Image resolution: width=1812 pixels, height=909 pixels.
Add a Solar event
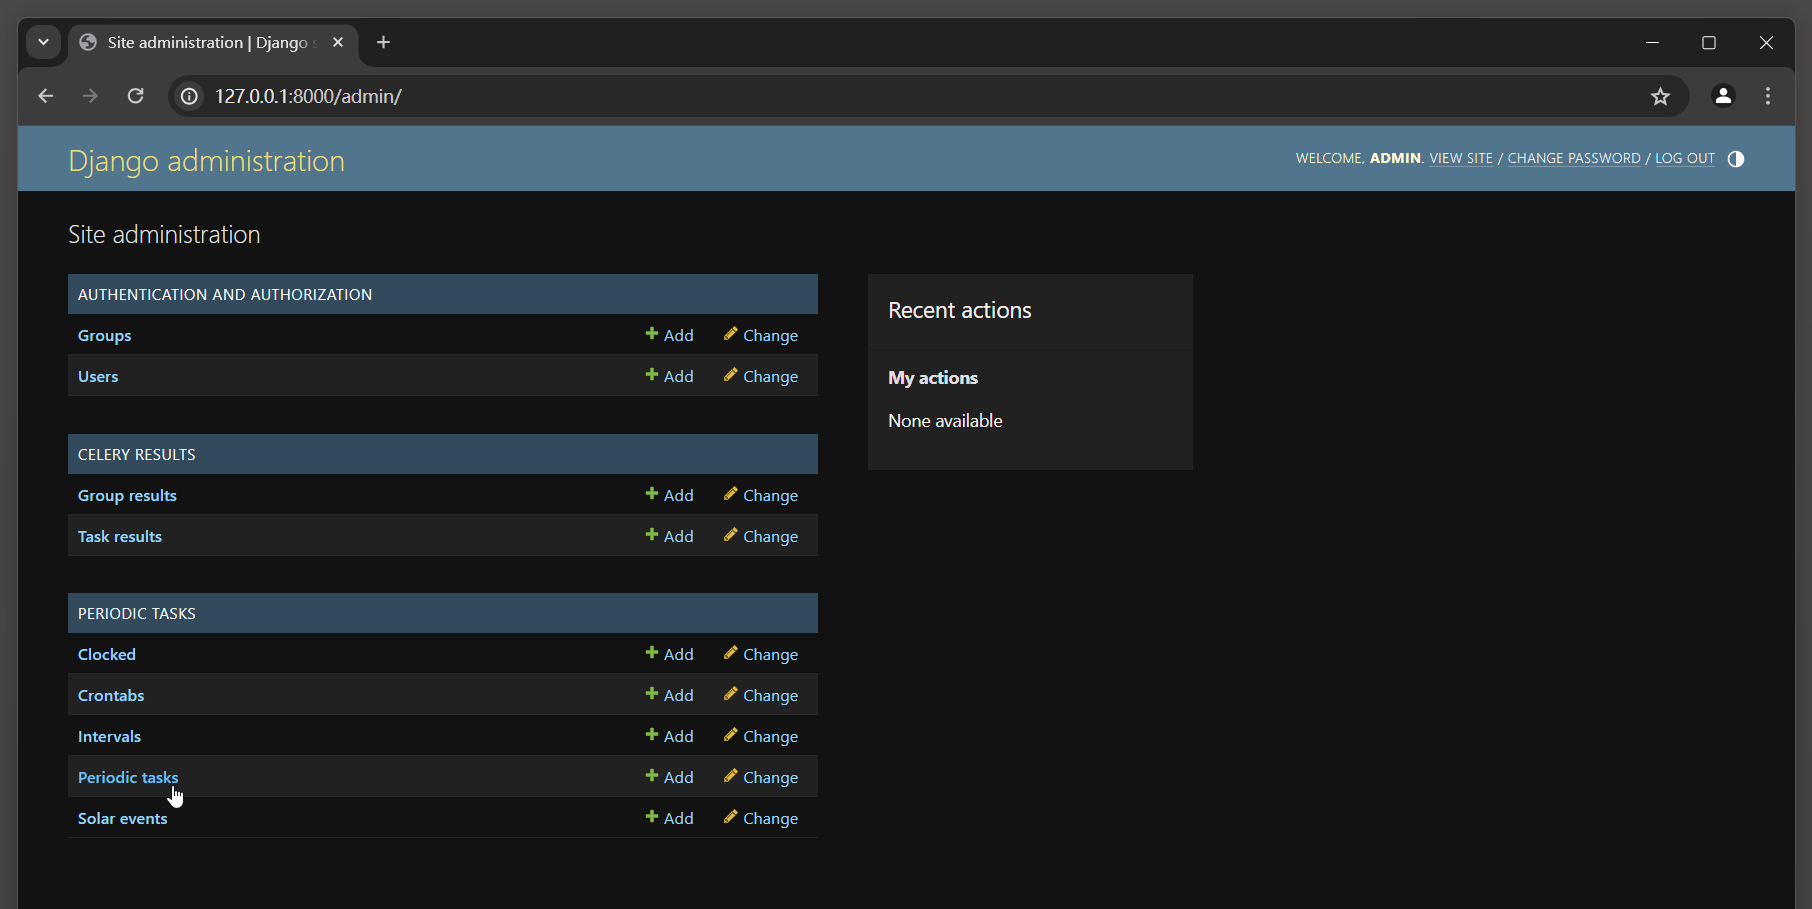click(x=669, y=818)
